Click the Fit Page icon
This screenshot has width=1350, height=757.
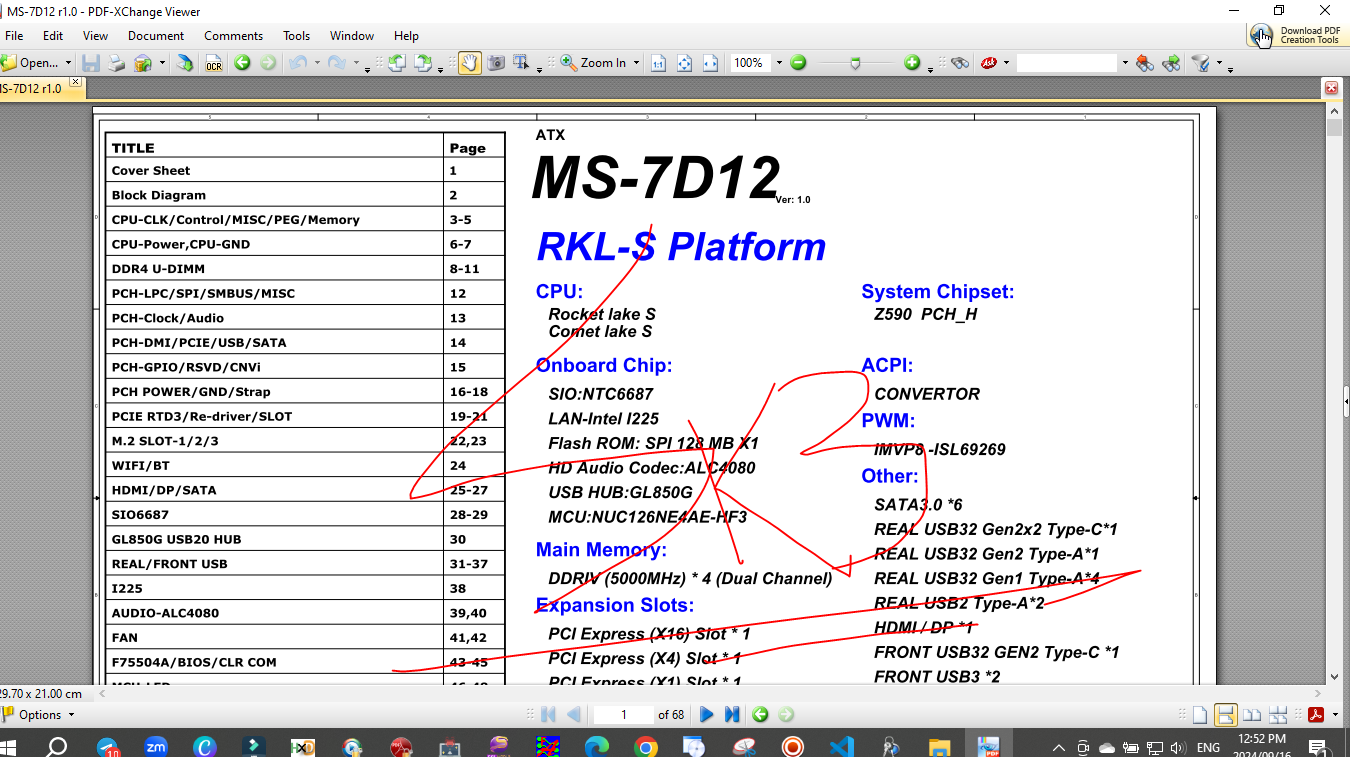click(x=684, y=63)
